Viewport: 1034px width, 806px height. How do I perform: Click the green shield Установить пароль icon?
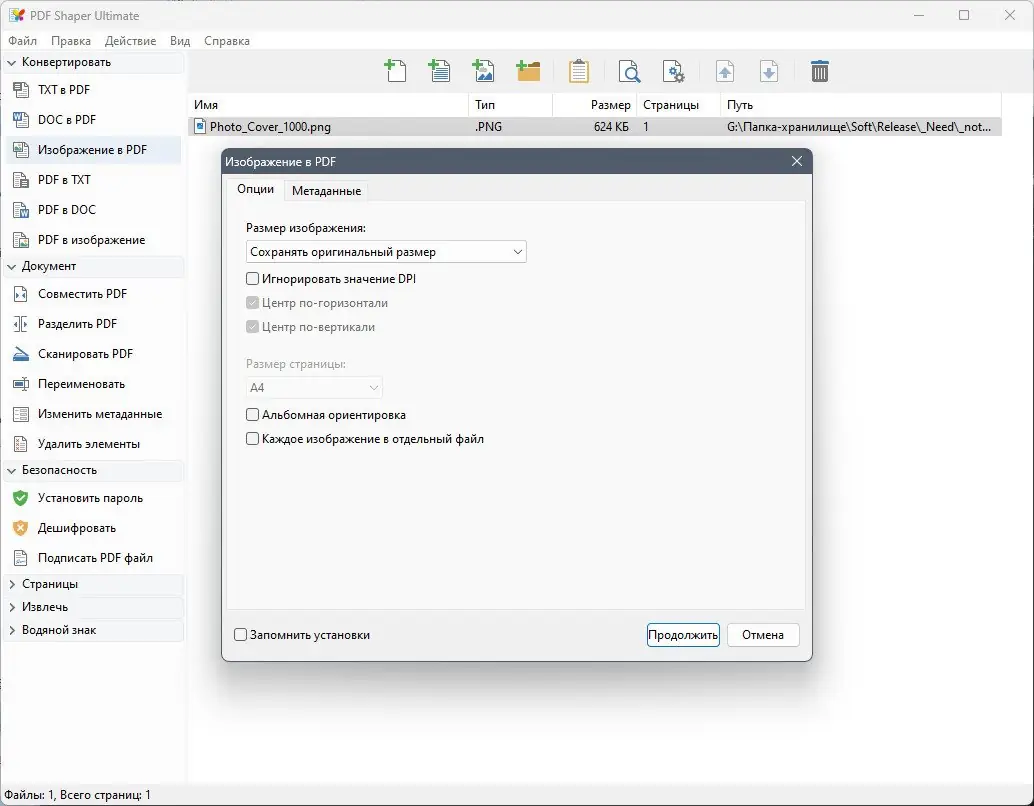coord(21,498)
